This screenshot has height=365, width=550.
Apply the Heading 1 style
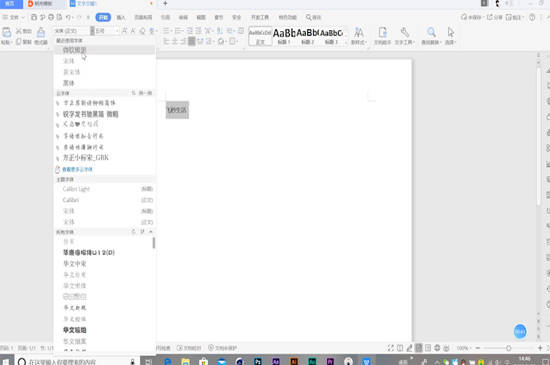point(283,36)
